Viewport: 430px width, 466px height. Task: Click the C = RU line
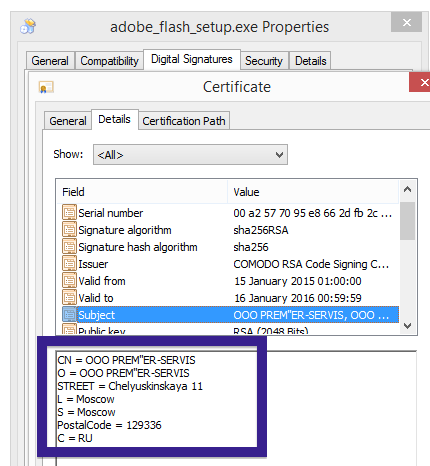point(75,438)
